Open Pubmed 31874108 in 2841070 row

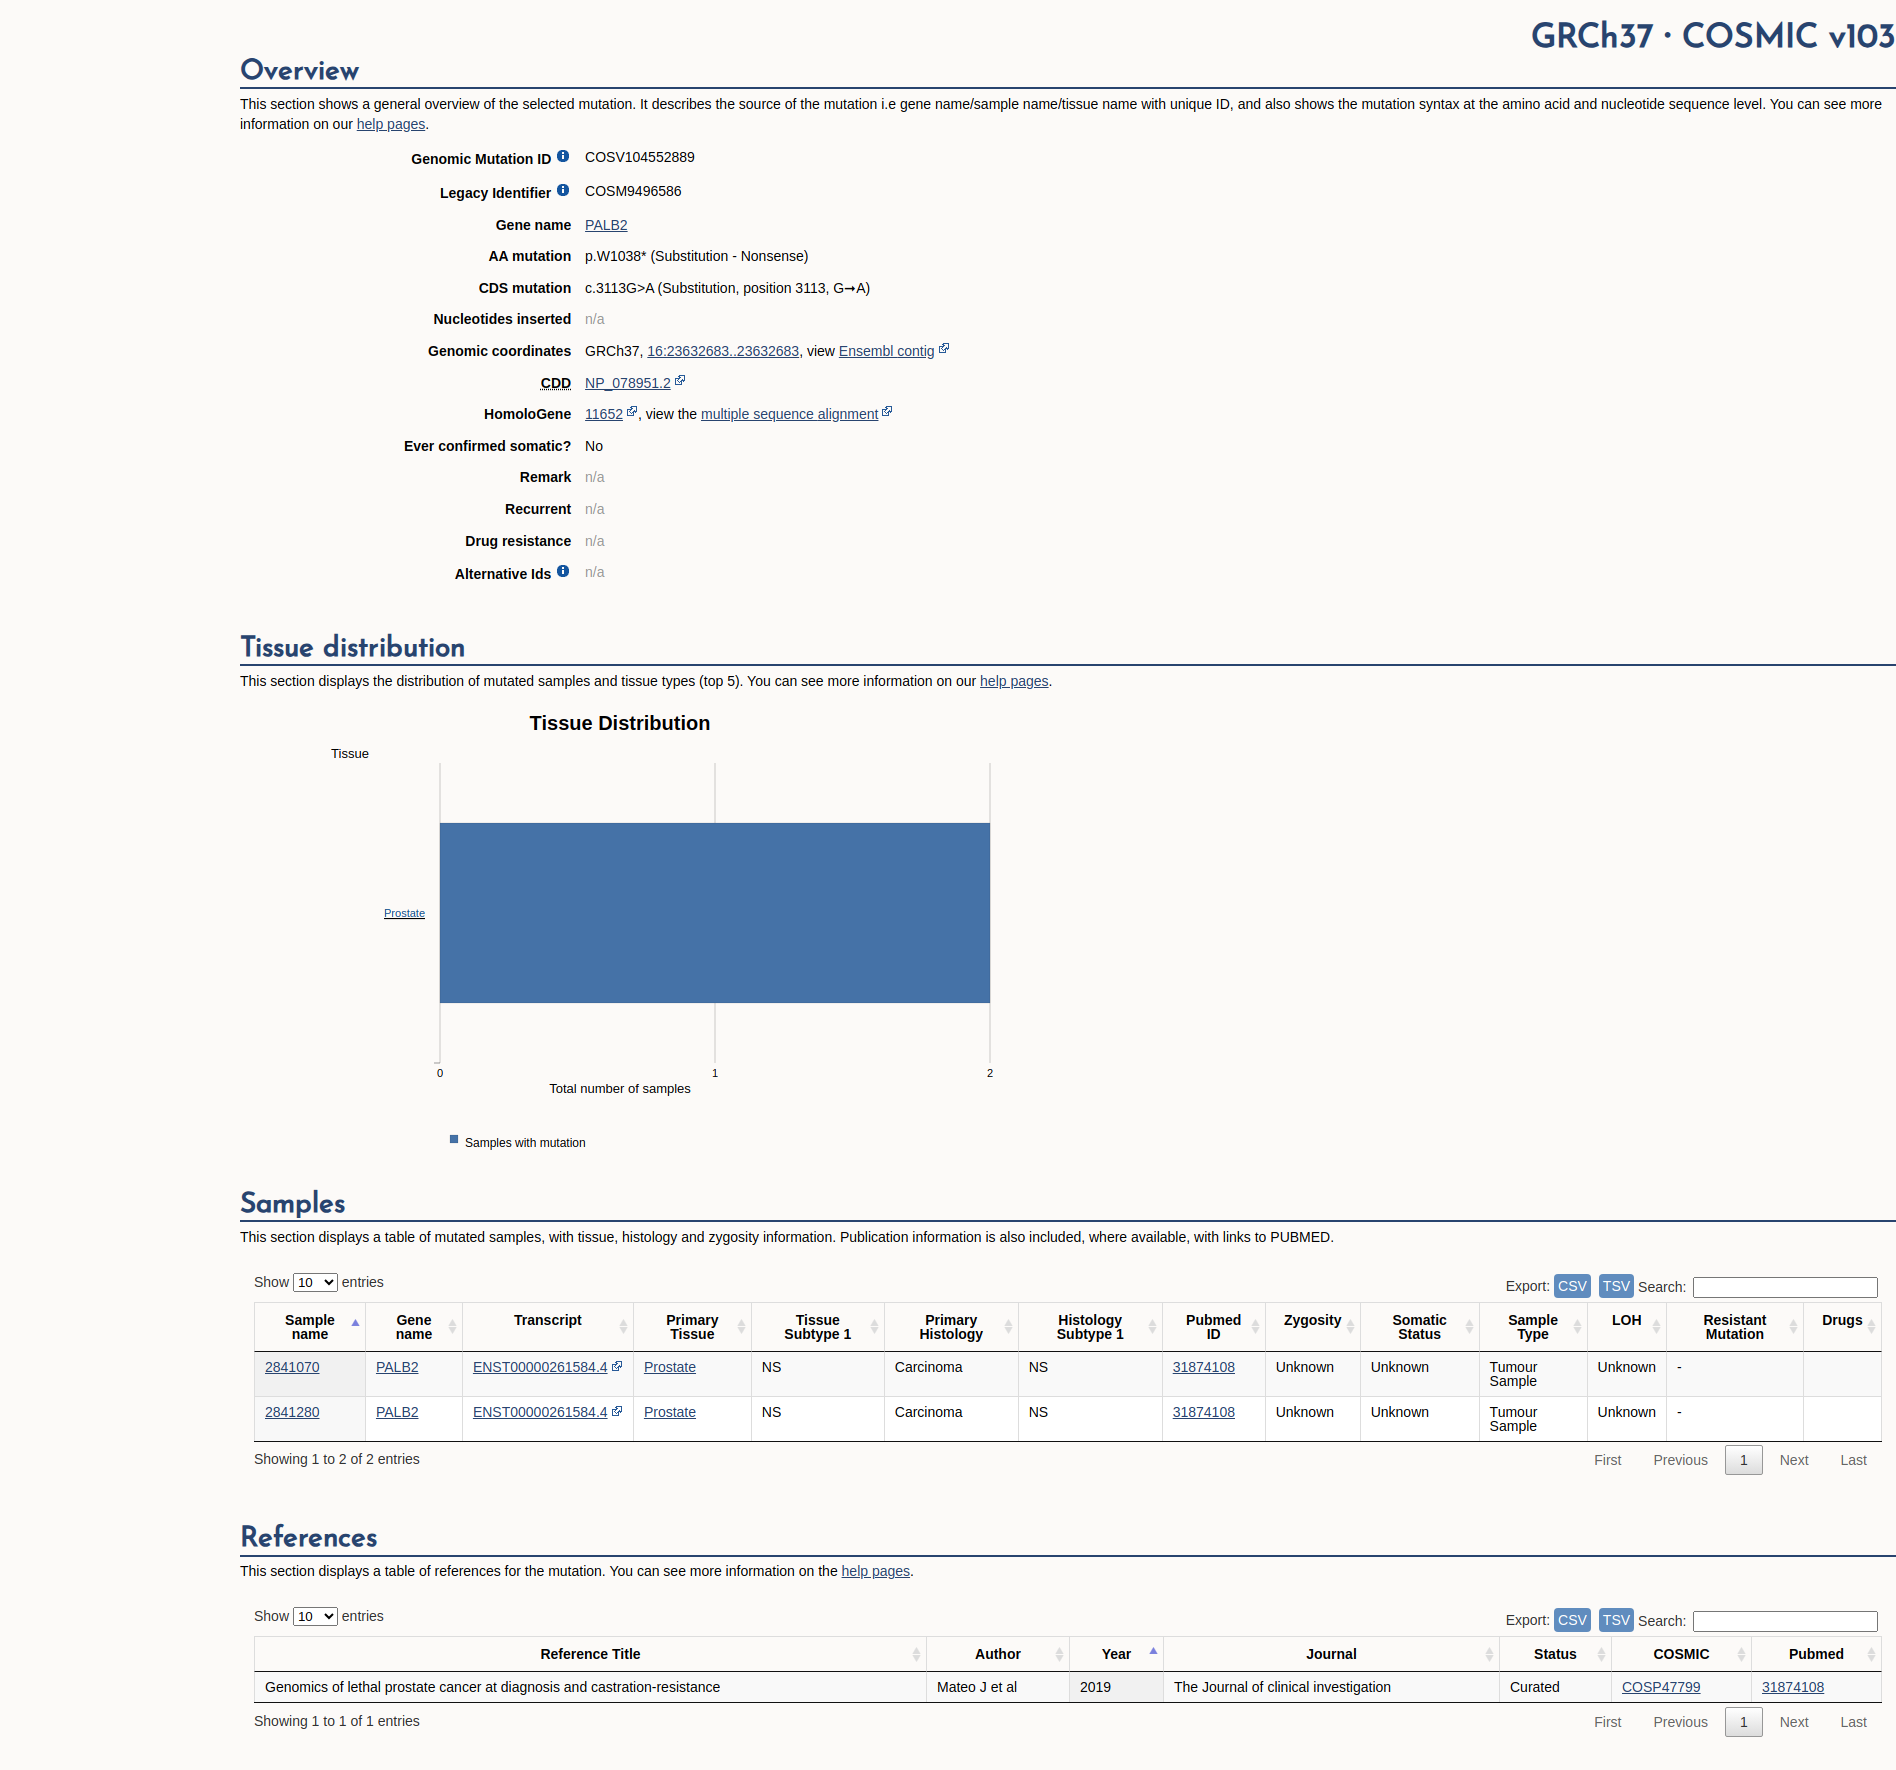click(x=1204, y=1367)
